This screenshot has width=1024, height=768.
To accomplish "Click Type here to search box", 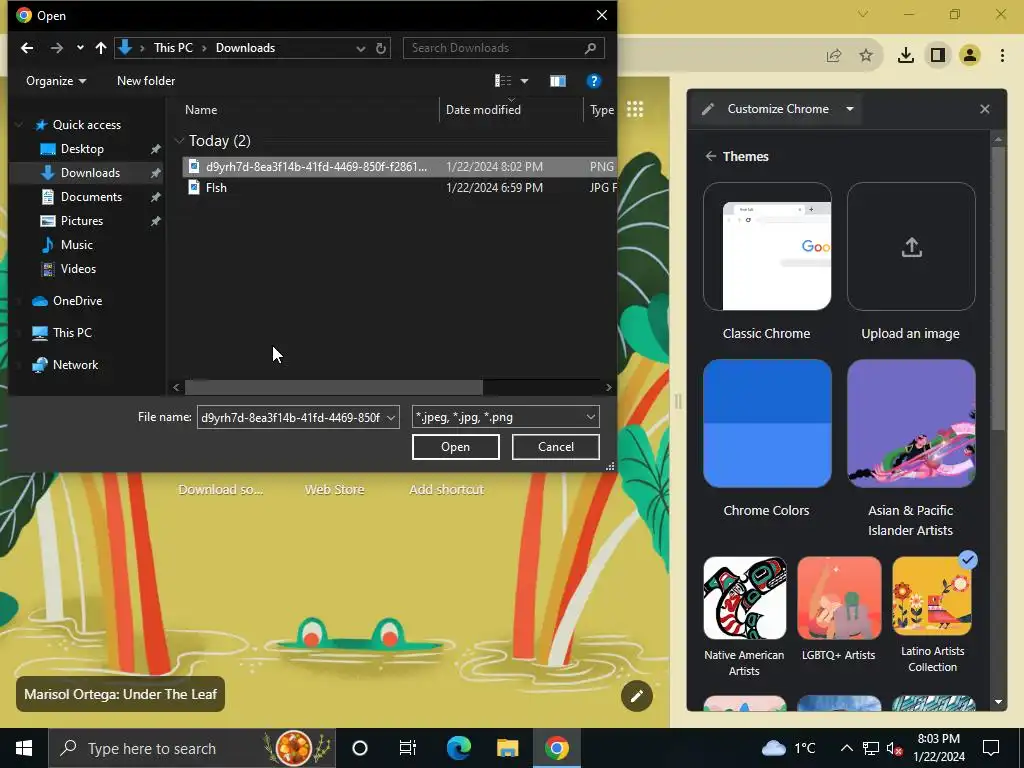I will (x=192, y=748).
